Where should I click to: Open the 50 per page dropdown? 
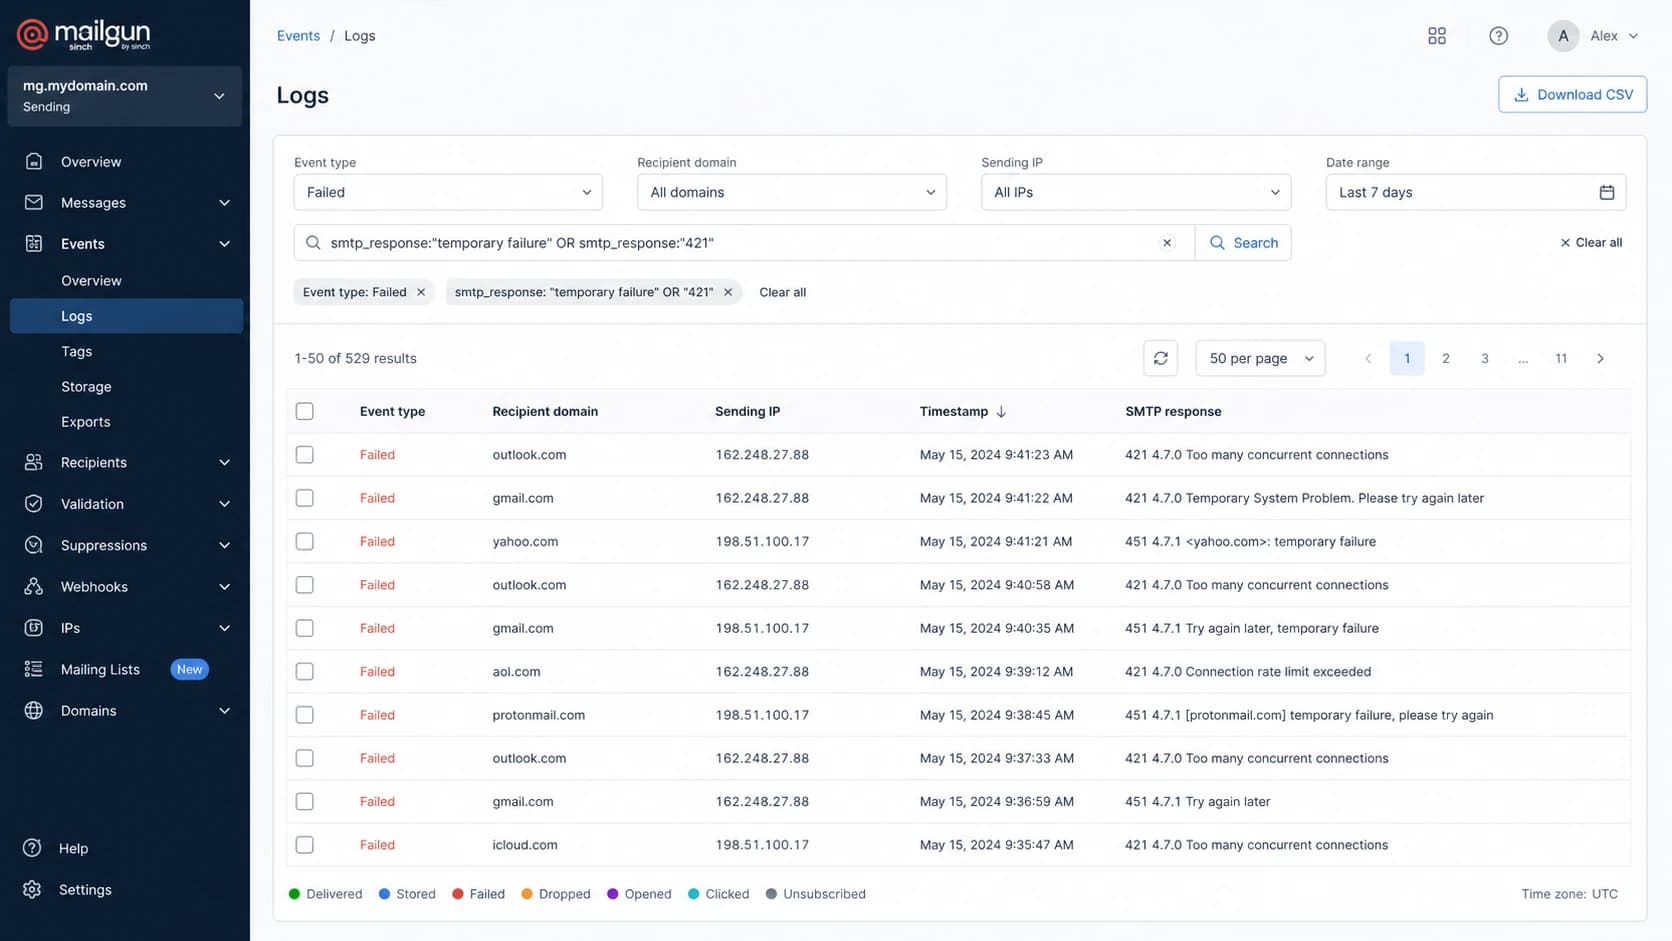[1260, 358]
